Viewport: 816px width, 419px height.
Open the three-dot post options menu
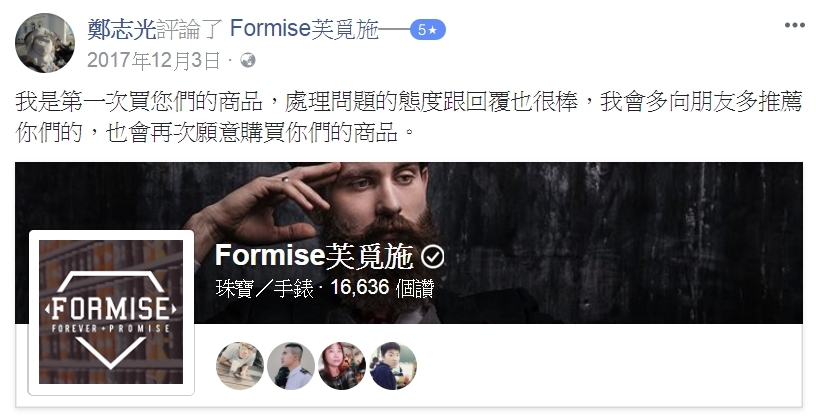[794, 26]
